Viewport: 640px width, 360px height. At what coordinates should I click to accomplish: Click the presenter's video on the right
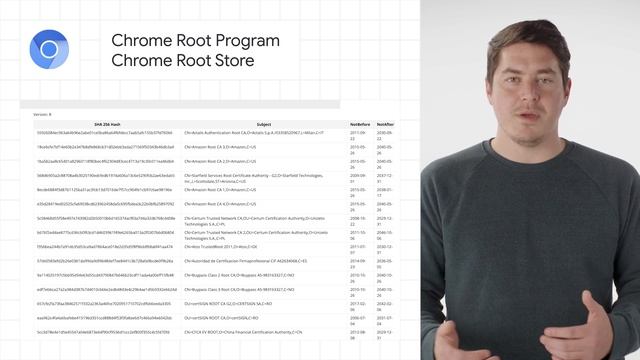pyautogui.click(x=530, y=180)
